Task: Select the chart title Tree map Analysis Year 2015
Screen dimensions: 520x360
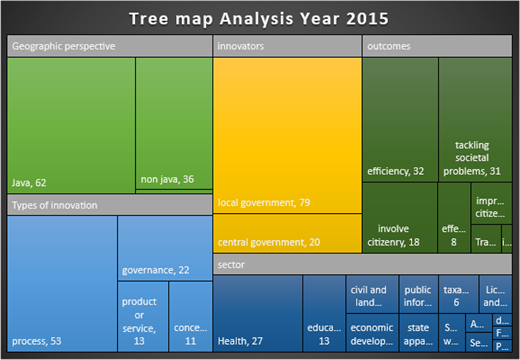Action: 259,18
